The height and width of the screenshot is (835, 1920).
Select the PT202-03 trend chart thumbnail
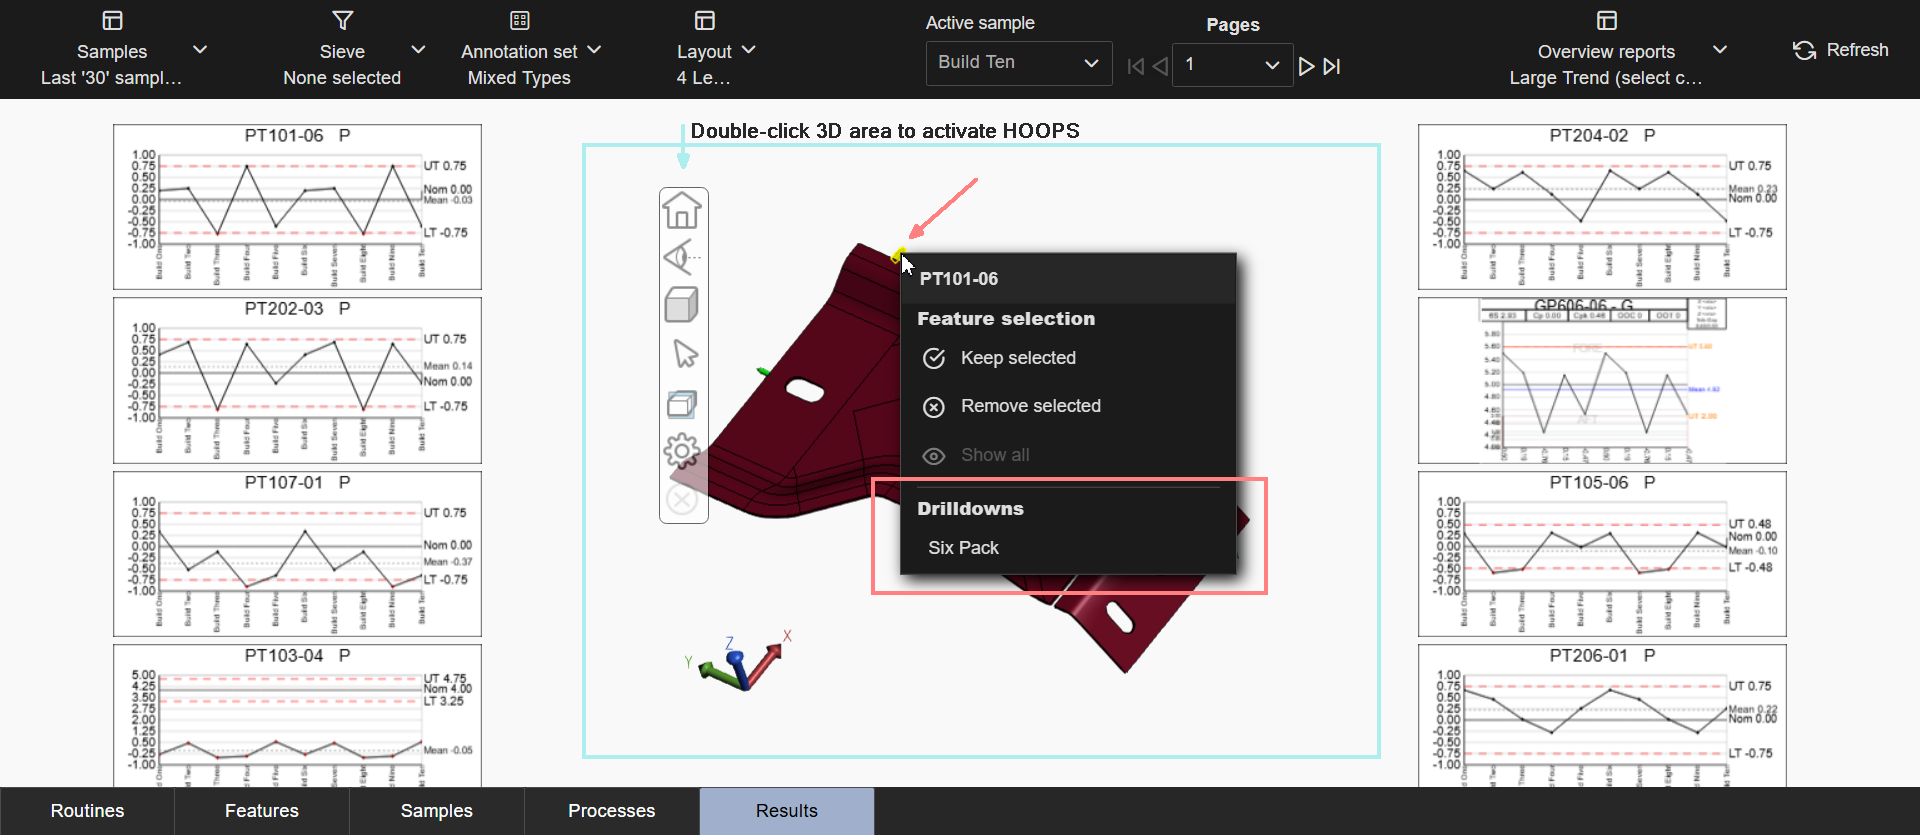pos(297,380)
